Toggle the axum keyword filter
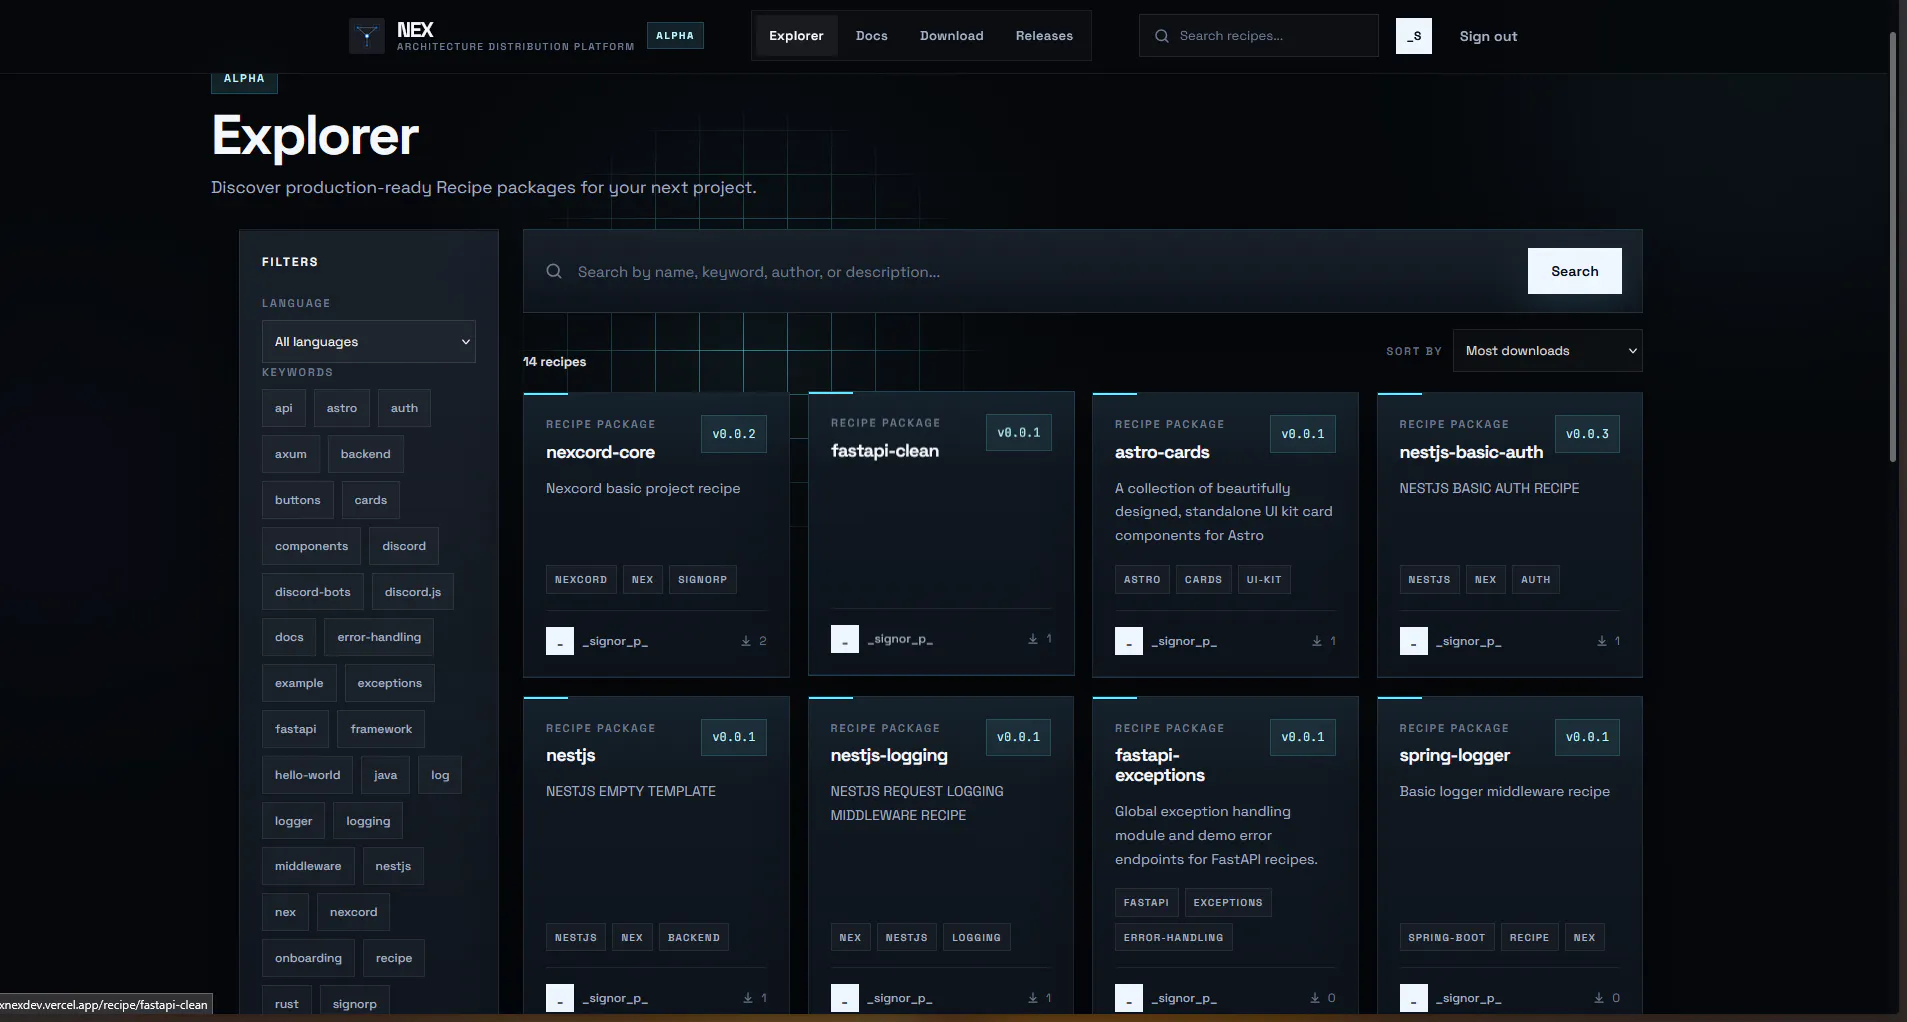Viewport: 1907px width, 1022px height. click(x=291, y=454)
